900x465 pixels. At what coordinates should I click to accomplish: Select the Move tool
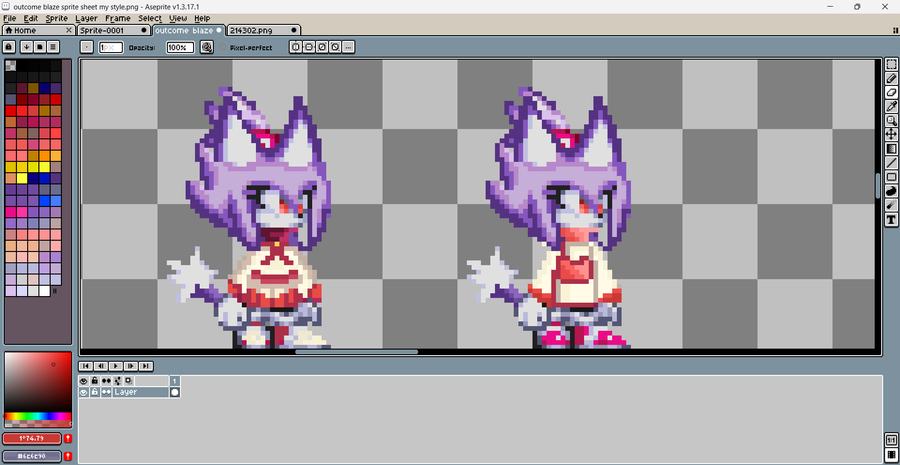point(891,134)
